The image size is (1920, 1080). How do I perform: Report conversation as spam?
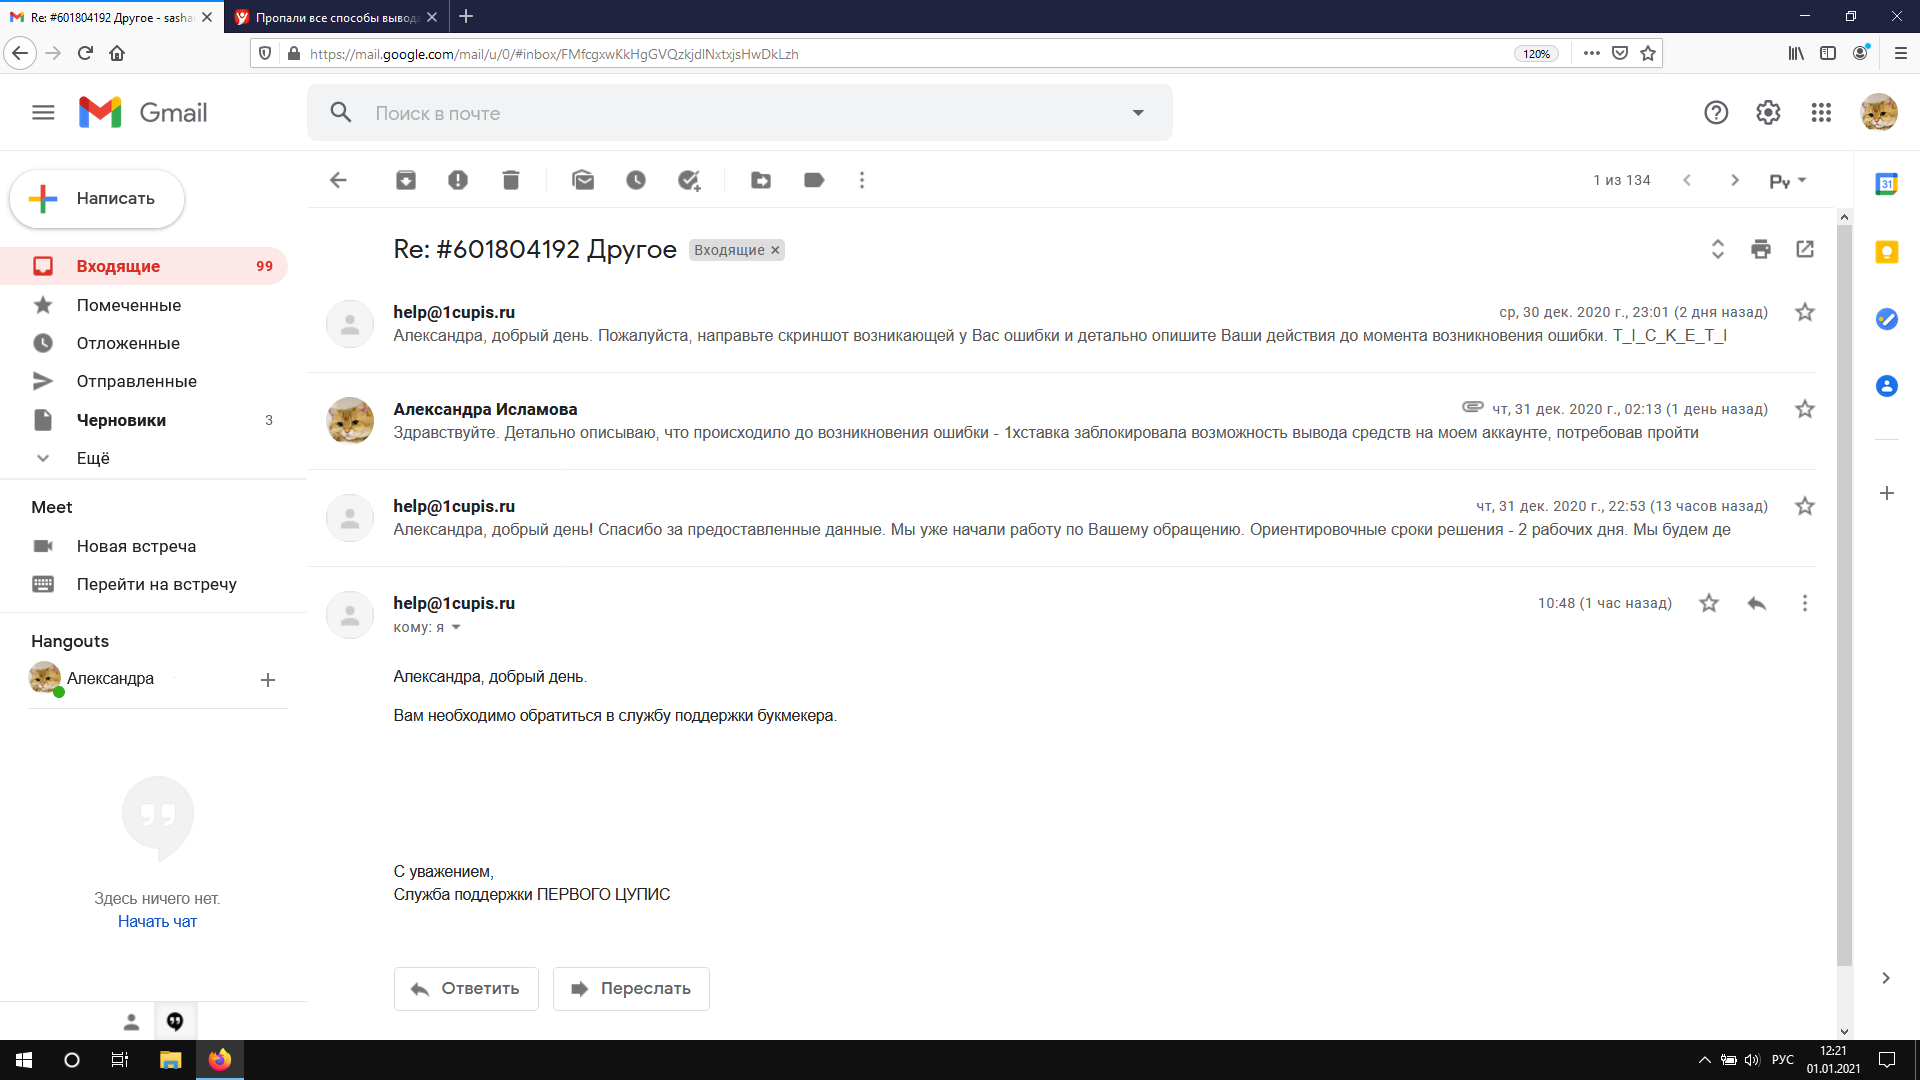pos(458,180)
